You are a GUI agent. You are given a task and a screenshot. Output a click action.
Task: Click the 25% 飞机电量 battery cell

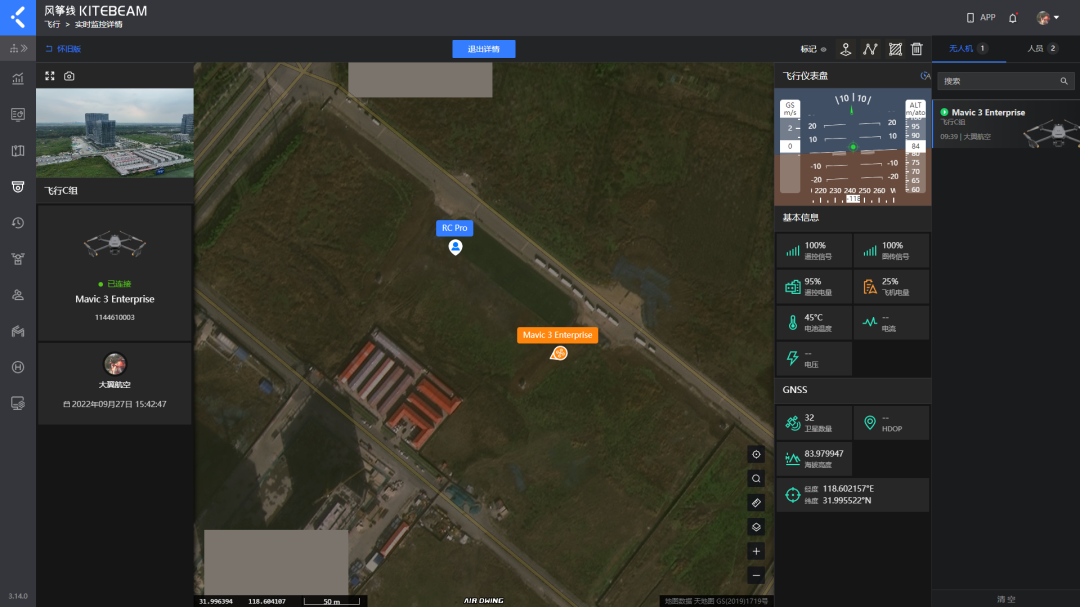click(891, 287)
